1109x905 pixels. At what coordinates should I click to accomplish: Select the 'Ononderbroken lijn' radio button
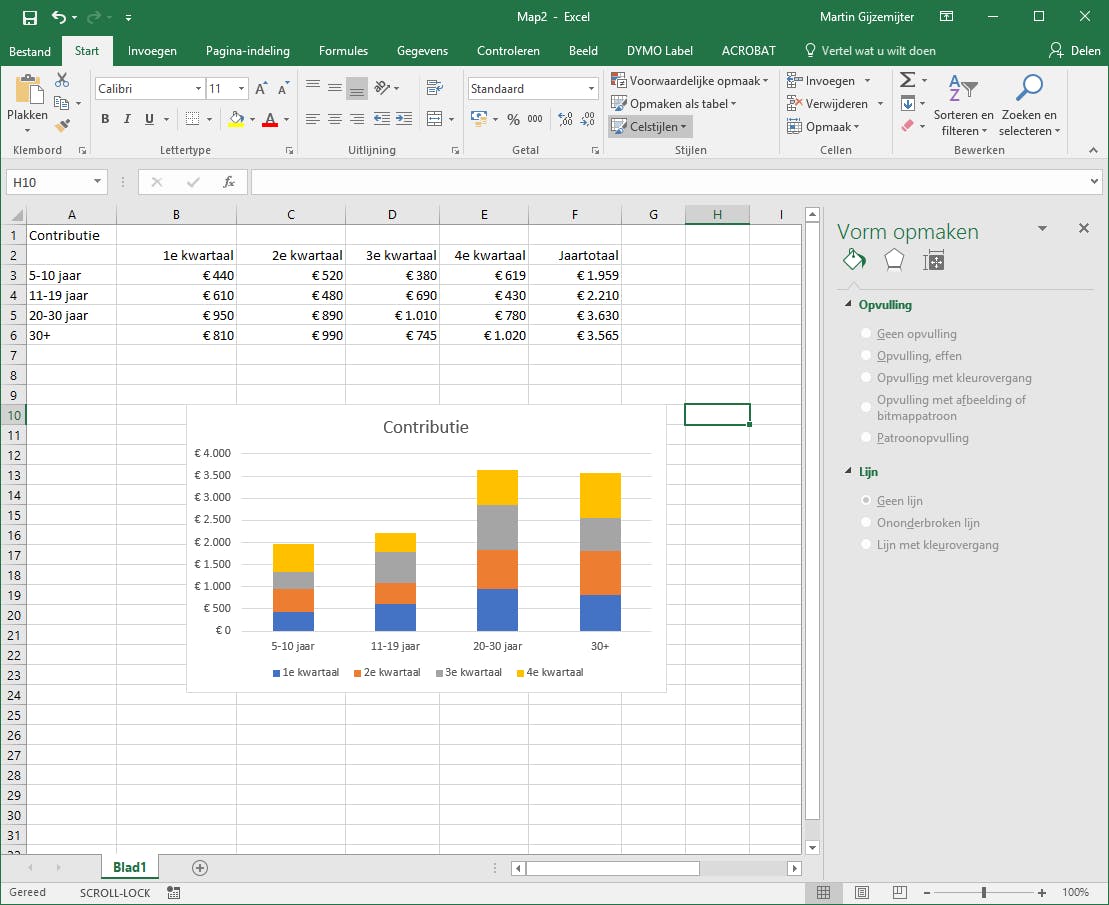coord(866,523)
